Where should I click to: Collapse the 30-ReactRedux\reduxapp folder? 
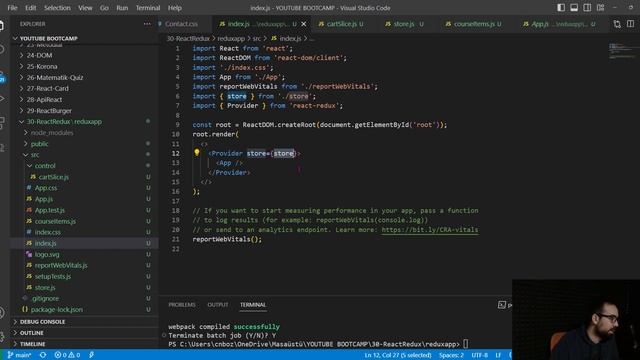tap(64, 122)
